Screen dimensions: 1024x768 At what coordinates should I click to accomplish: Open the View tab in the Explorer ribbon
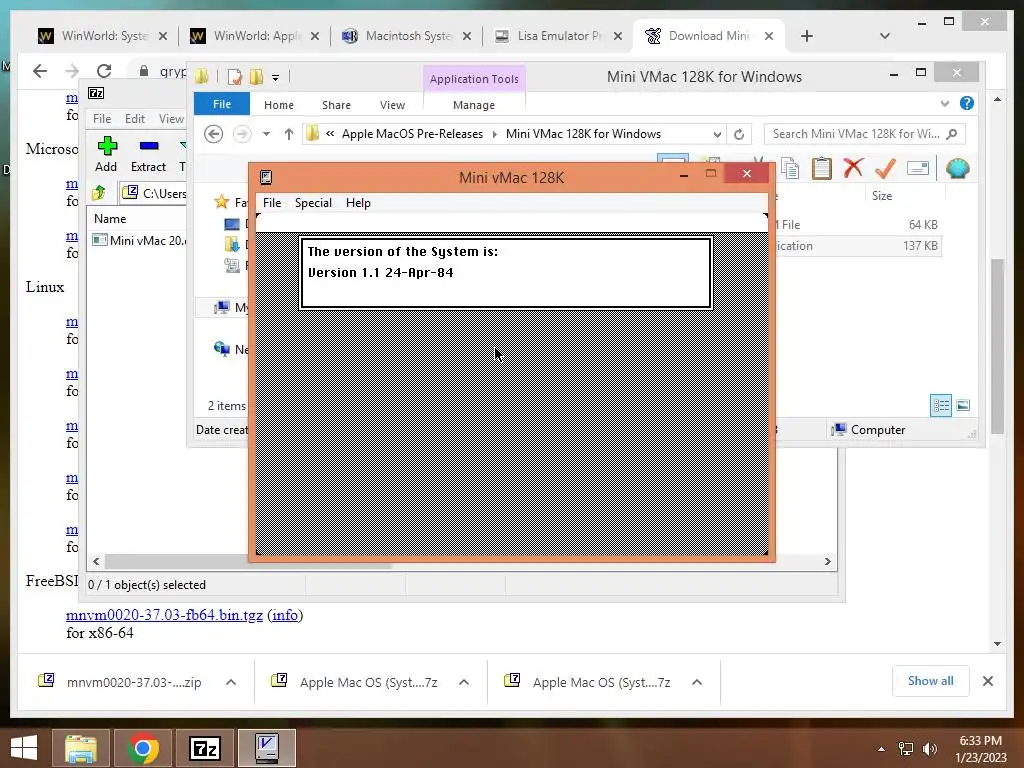[392, 105]
